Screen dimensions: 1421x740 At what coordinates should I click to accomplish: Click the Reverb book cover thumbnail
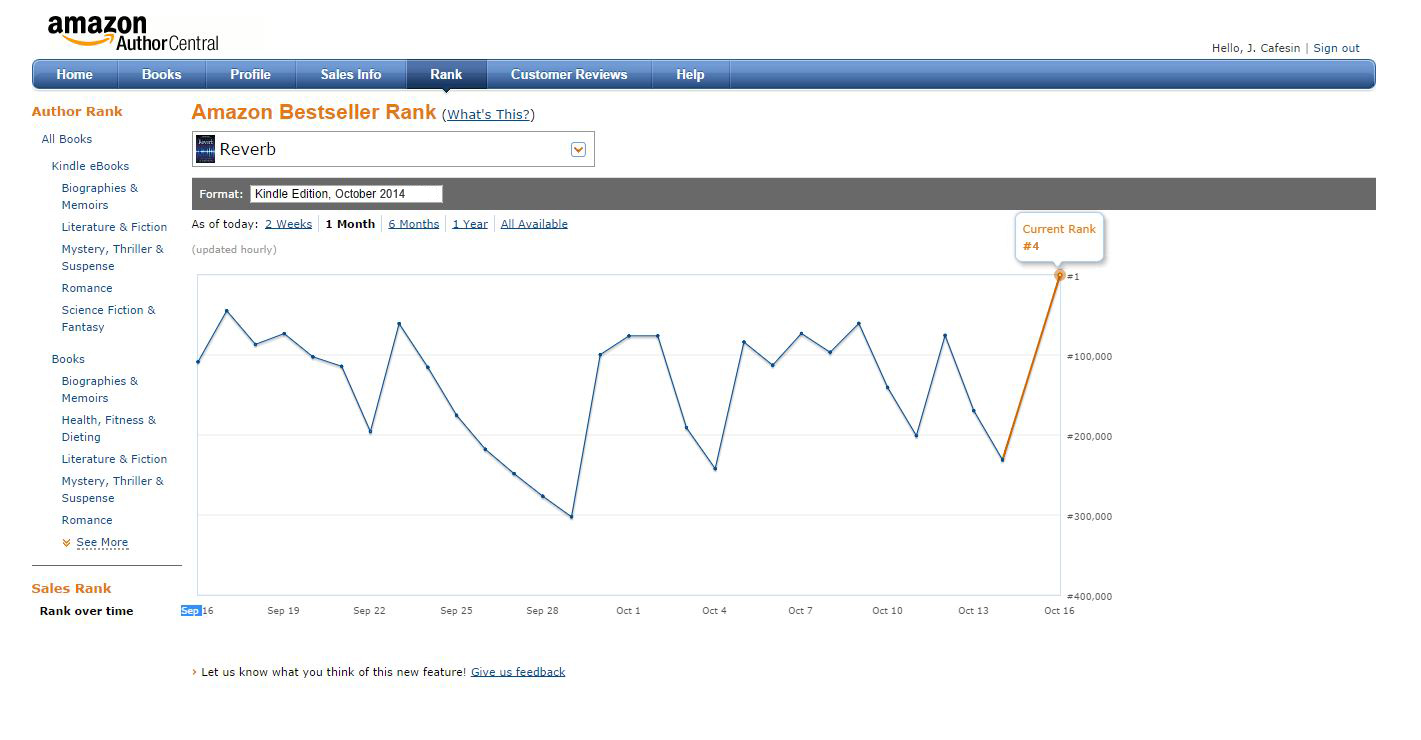(205, 149)
